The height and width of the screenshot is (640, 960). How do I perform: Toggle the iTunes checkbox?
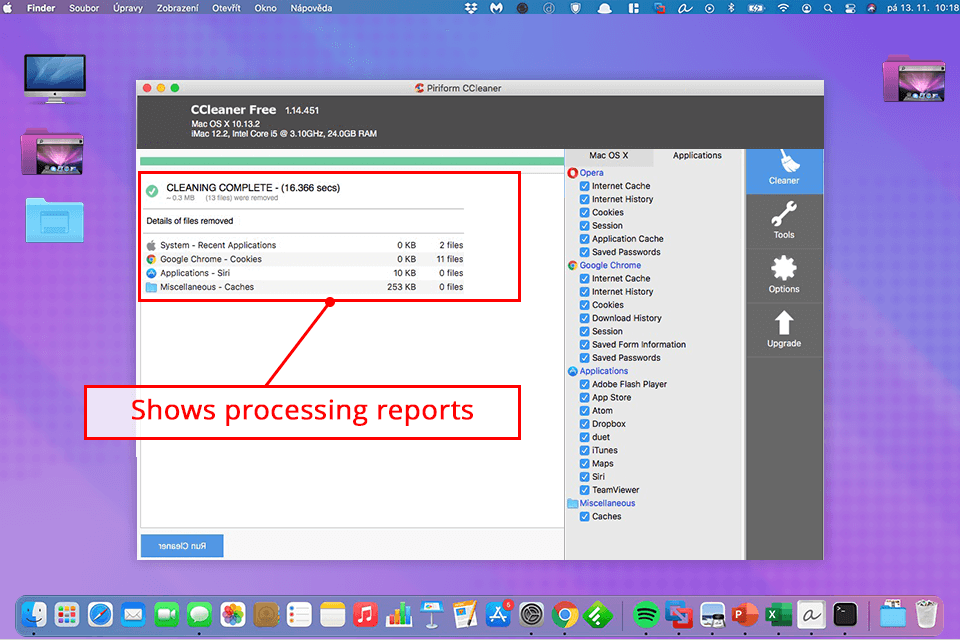pyautogui.click(x=585, y=450)
